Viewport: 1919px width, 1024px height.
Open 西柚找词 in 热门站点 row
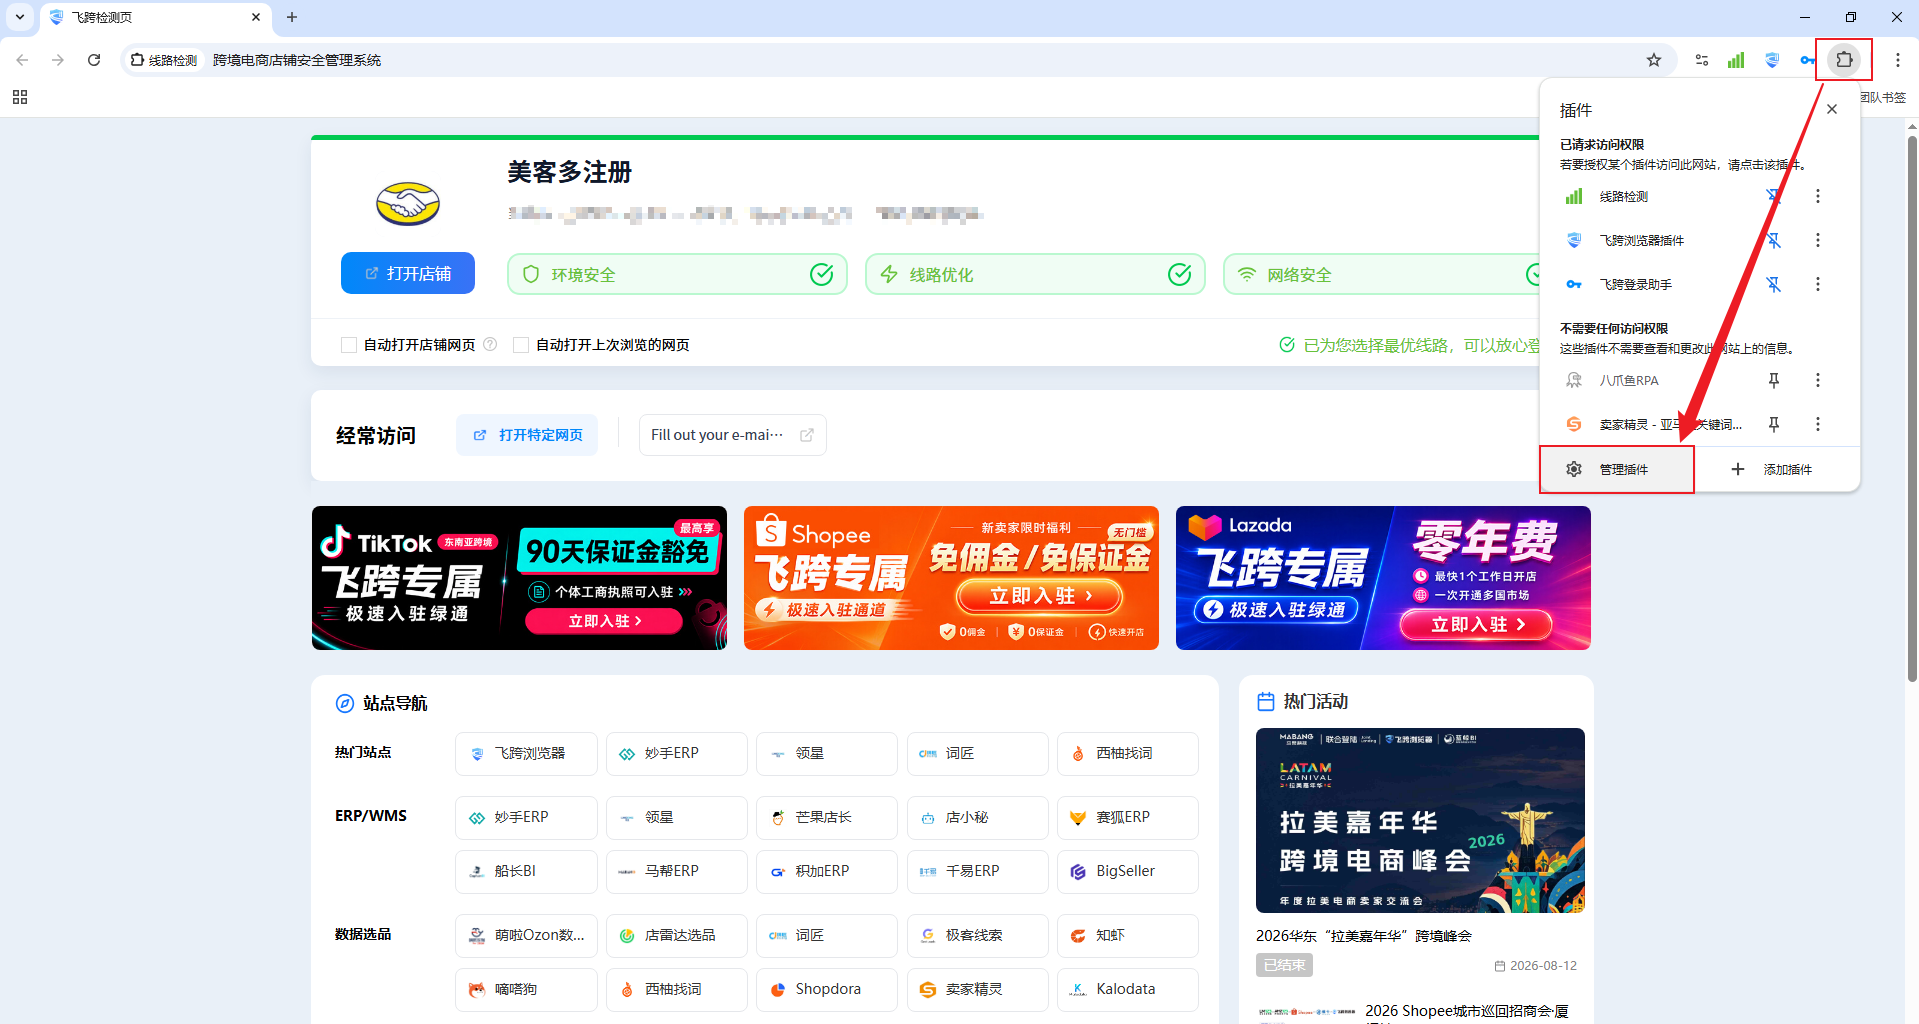tap(1127, 754)
